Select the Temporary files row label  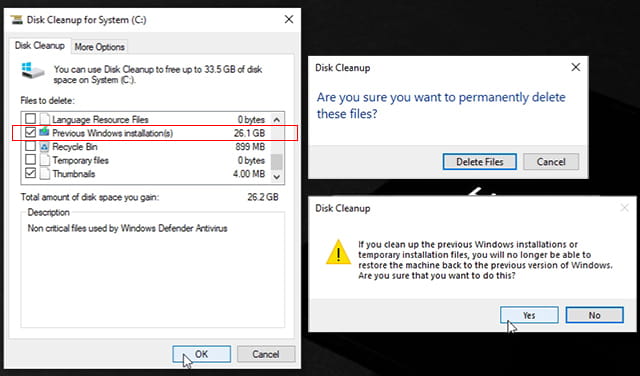pos(80,160)
